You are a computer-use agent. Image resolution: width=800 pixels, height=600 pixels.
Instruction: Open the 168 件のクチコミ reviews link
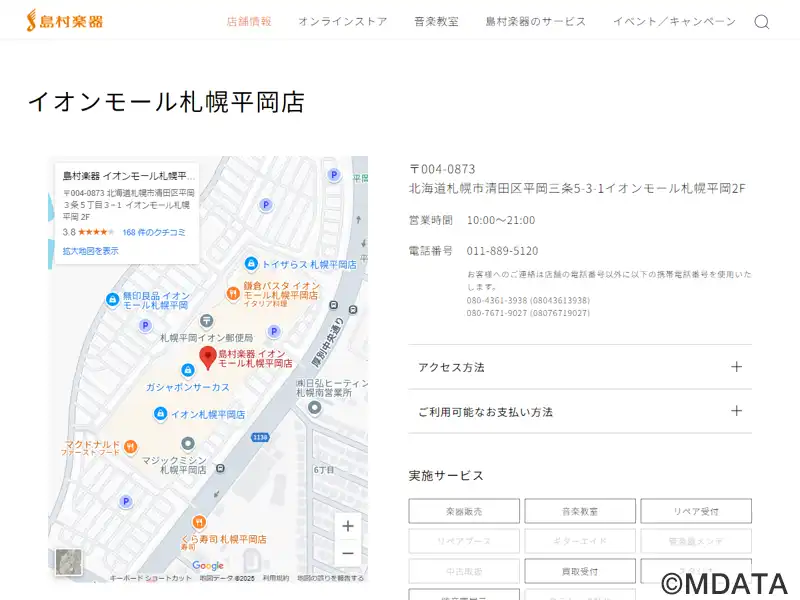point(154,232)
